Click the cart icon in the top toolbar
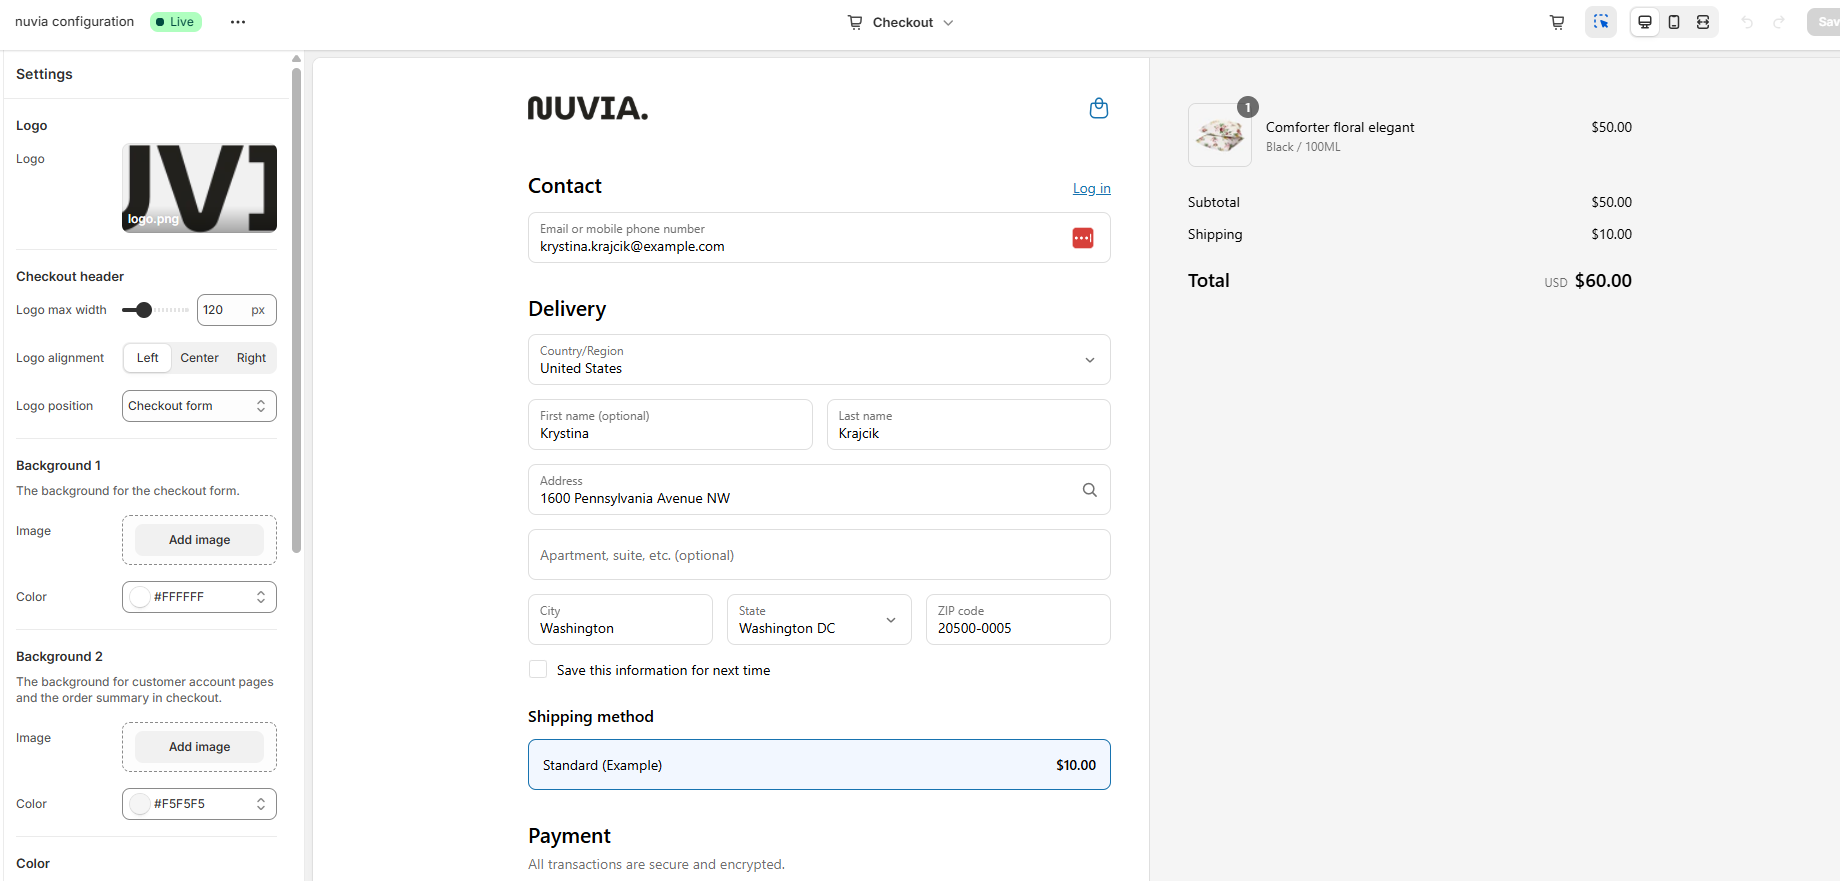 click(1557, 22)
